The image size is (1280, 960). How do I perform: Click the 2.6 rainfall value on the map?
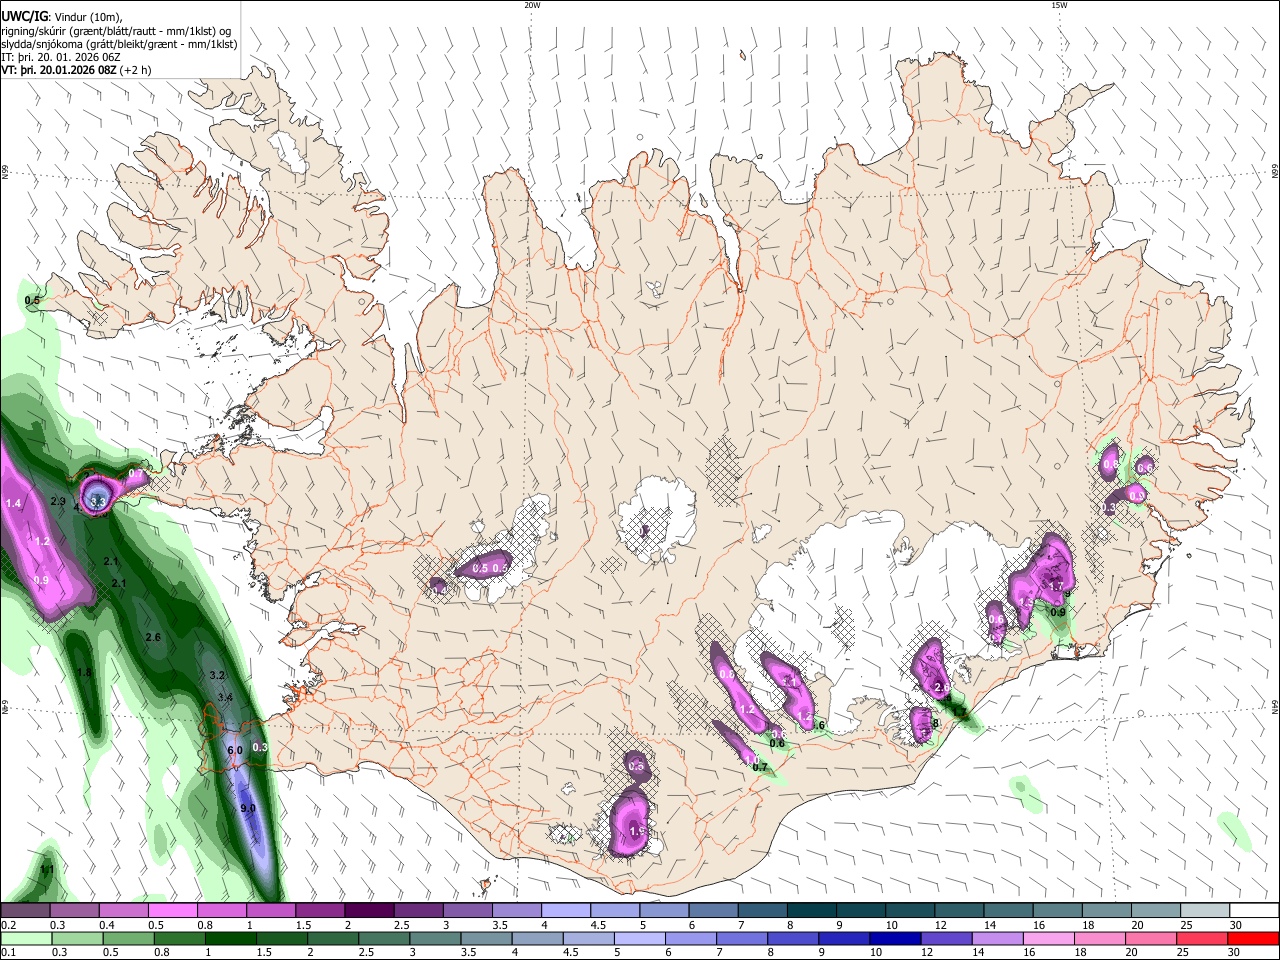[x=153, y=637]
